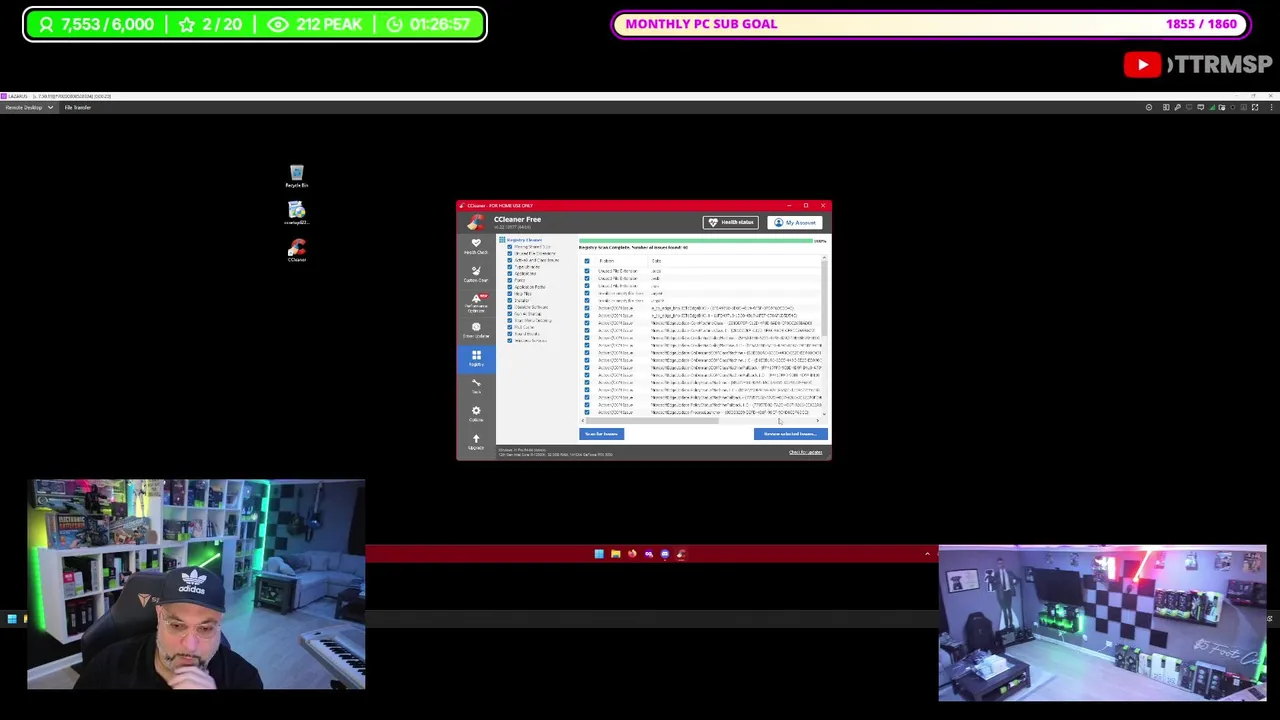The image size is (1280, 720).
Task: Open the Driver Updater sidebar item
Action: tap(476, 329)
